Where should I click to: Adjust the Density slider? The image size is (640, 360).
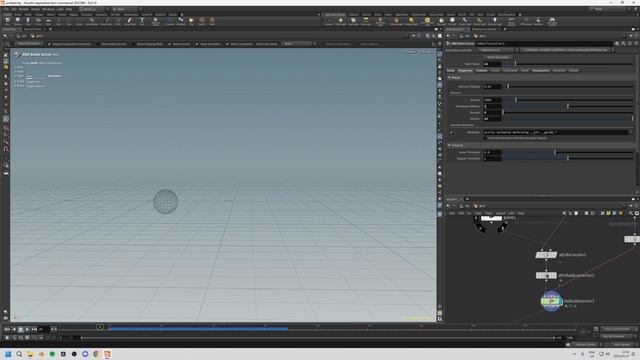pos(568,100)
